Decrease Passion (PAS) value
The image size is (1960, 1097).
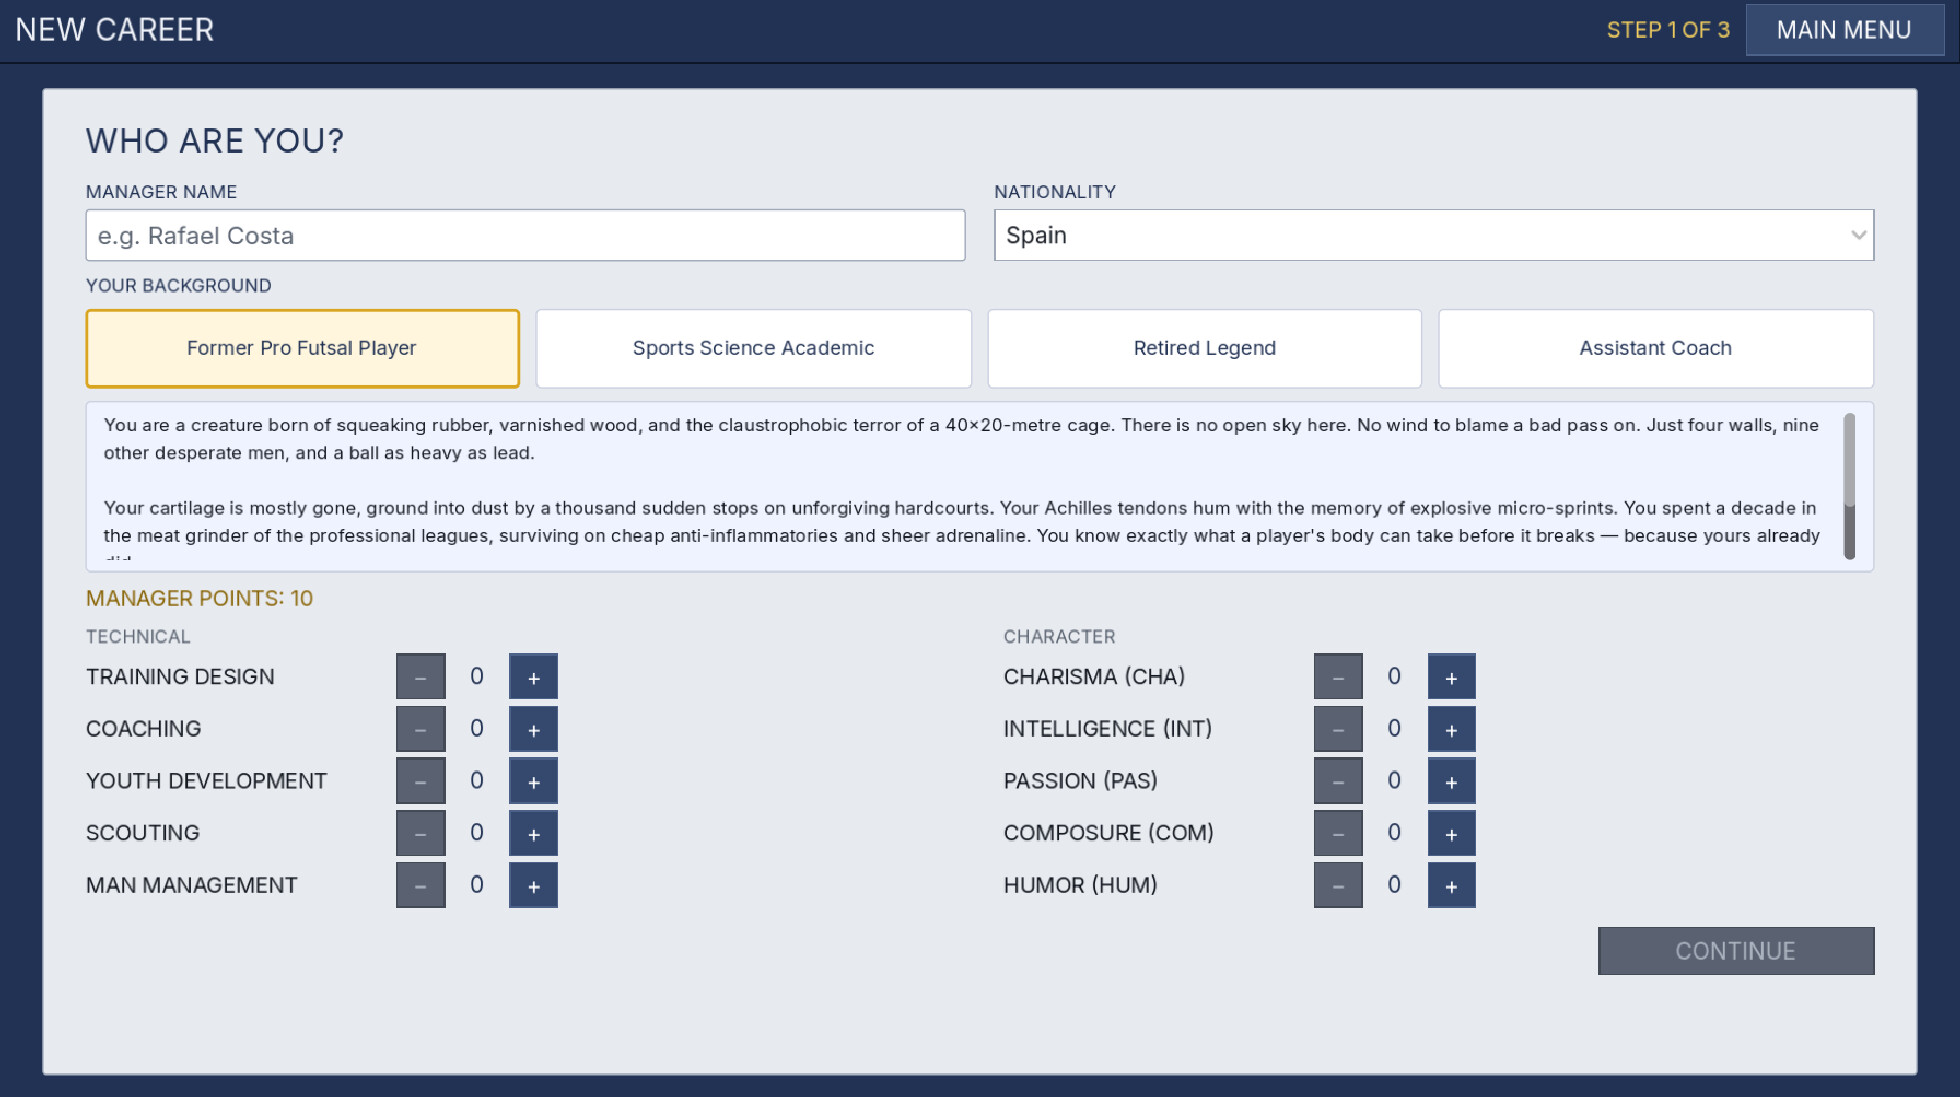pyautogui.click(x=1338, y=781)
